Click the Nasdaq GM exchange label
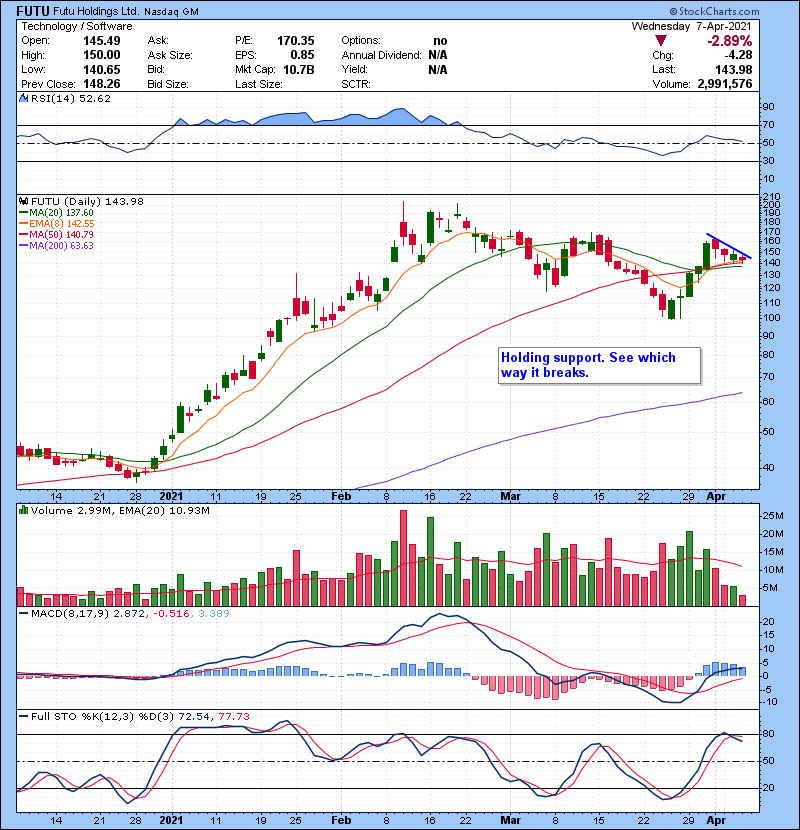800x830 pixels. click(172, 12)
